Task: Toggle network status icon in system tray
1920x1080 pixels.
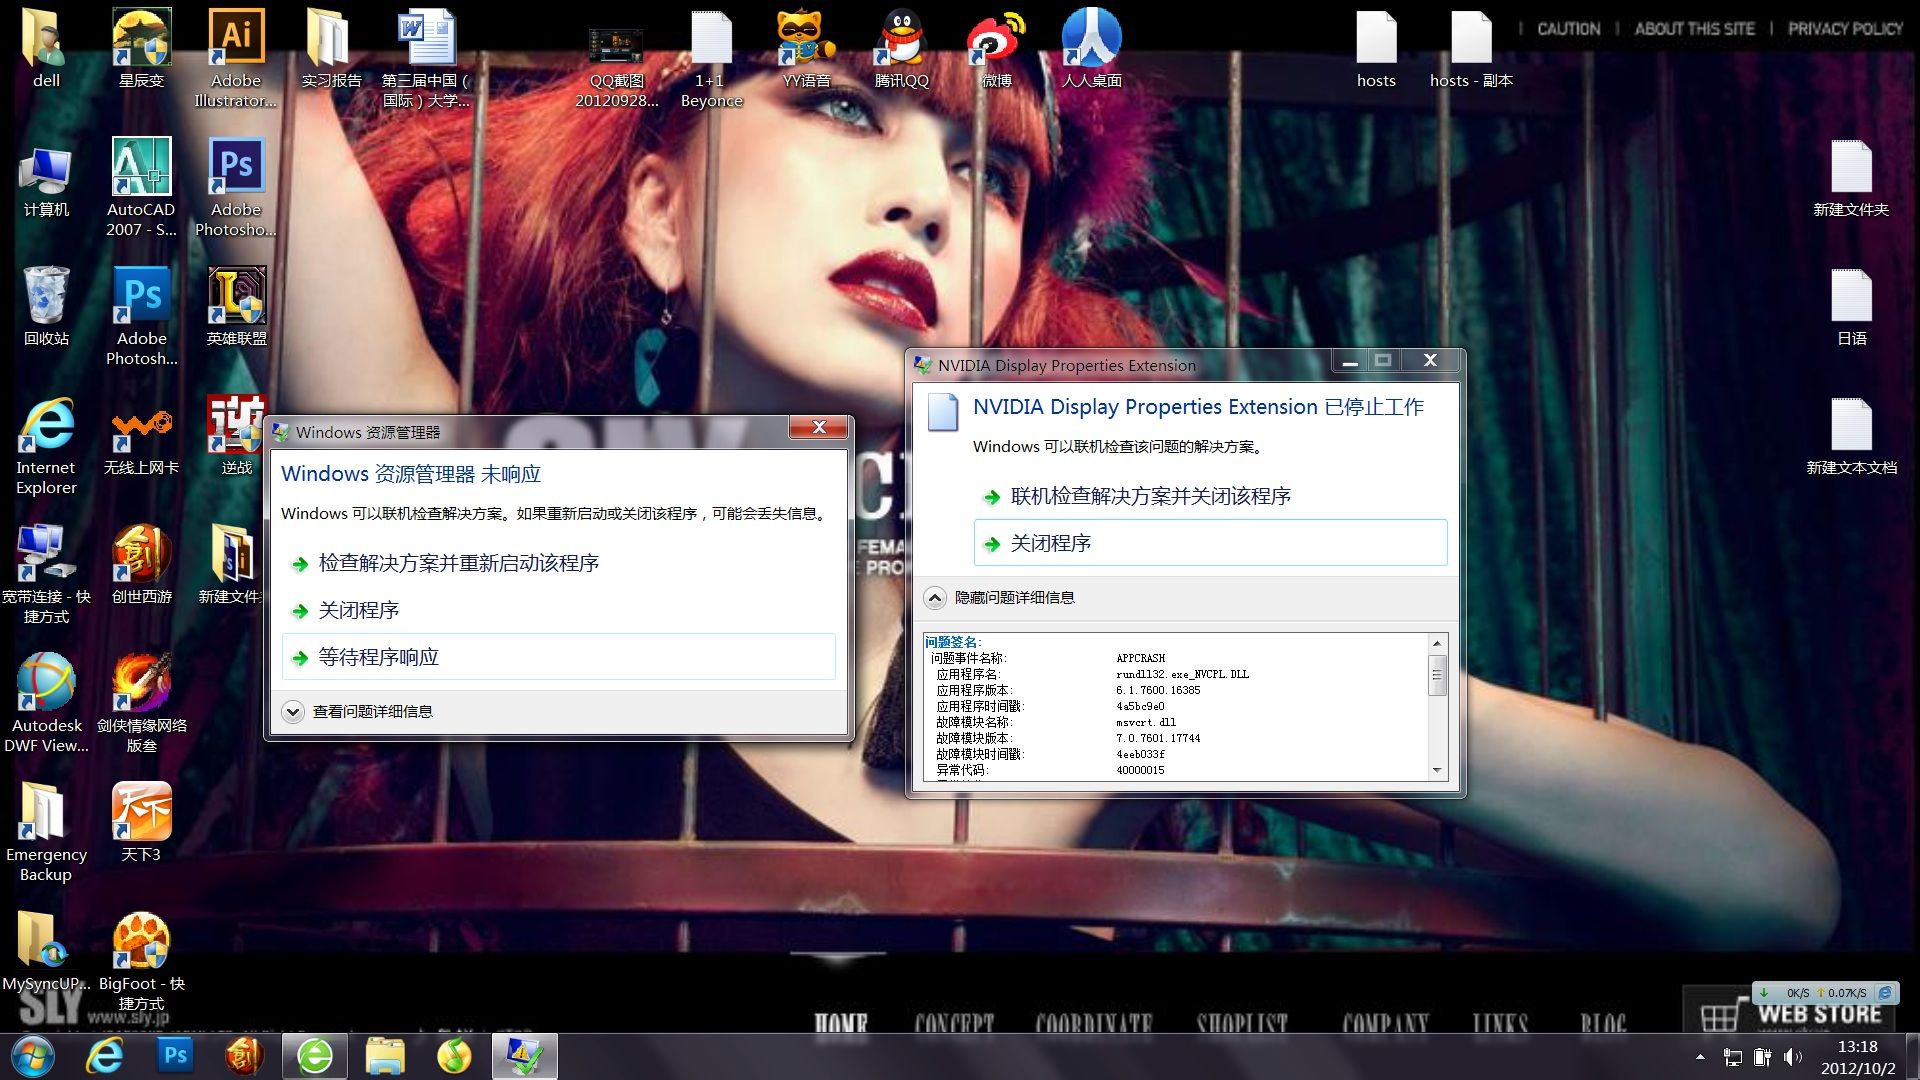Action: pyautogui.click(x=1738, y=1055)
